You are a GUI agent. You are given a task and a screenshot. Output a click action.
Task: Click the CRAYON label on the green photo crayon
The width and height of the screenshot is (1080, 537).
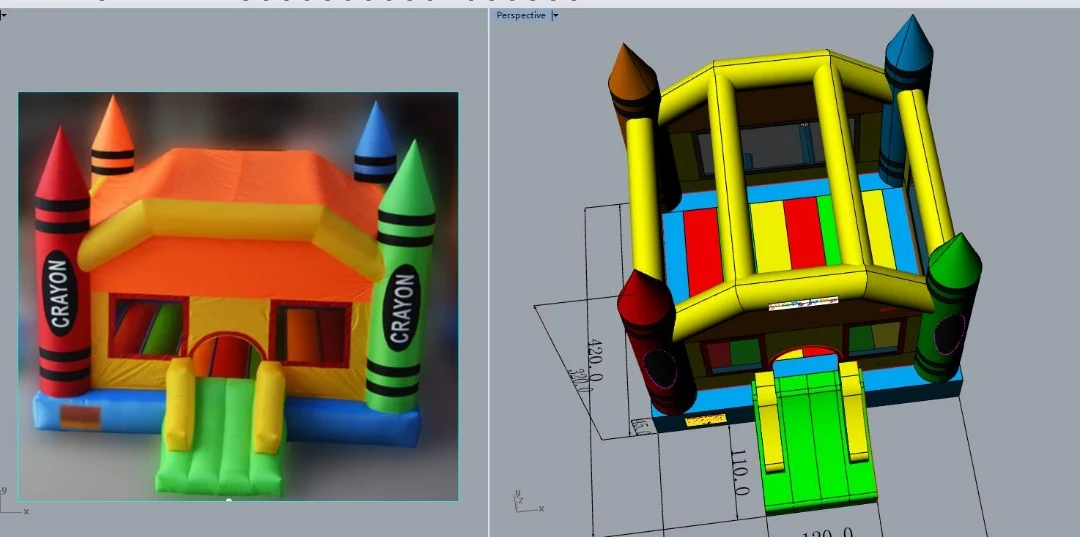401,307
